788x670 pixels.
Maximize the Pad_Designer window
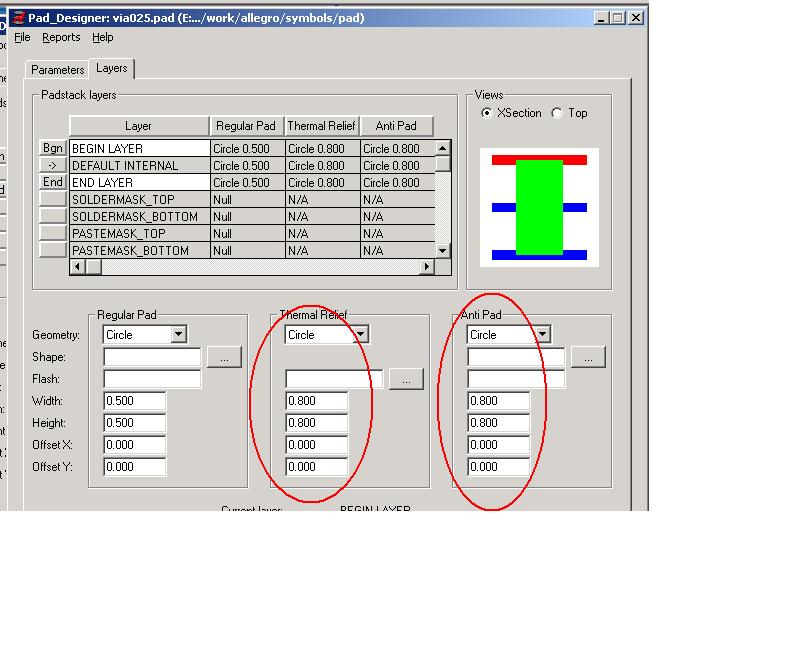(x=618, y=18)
